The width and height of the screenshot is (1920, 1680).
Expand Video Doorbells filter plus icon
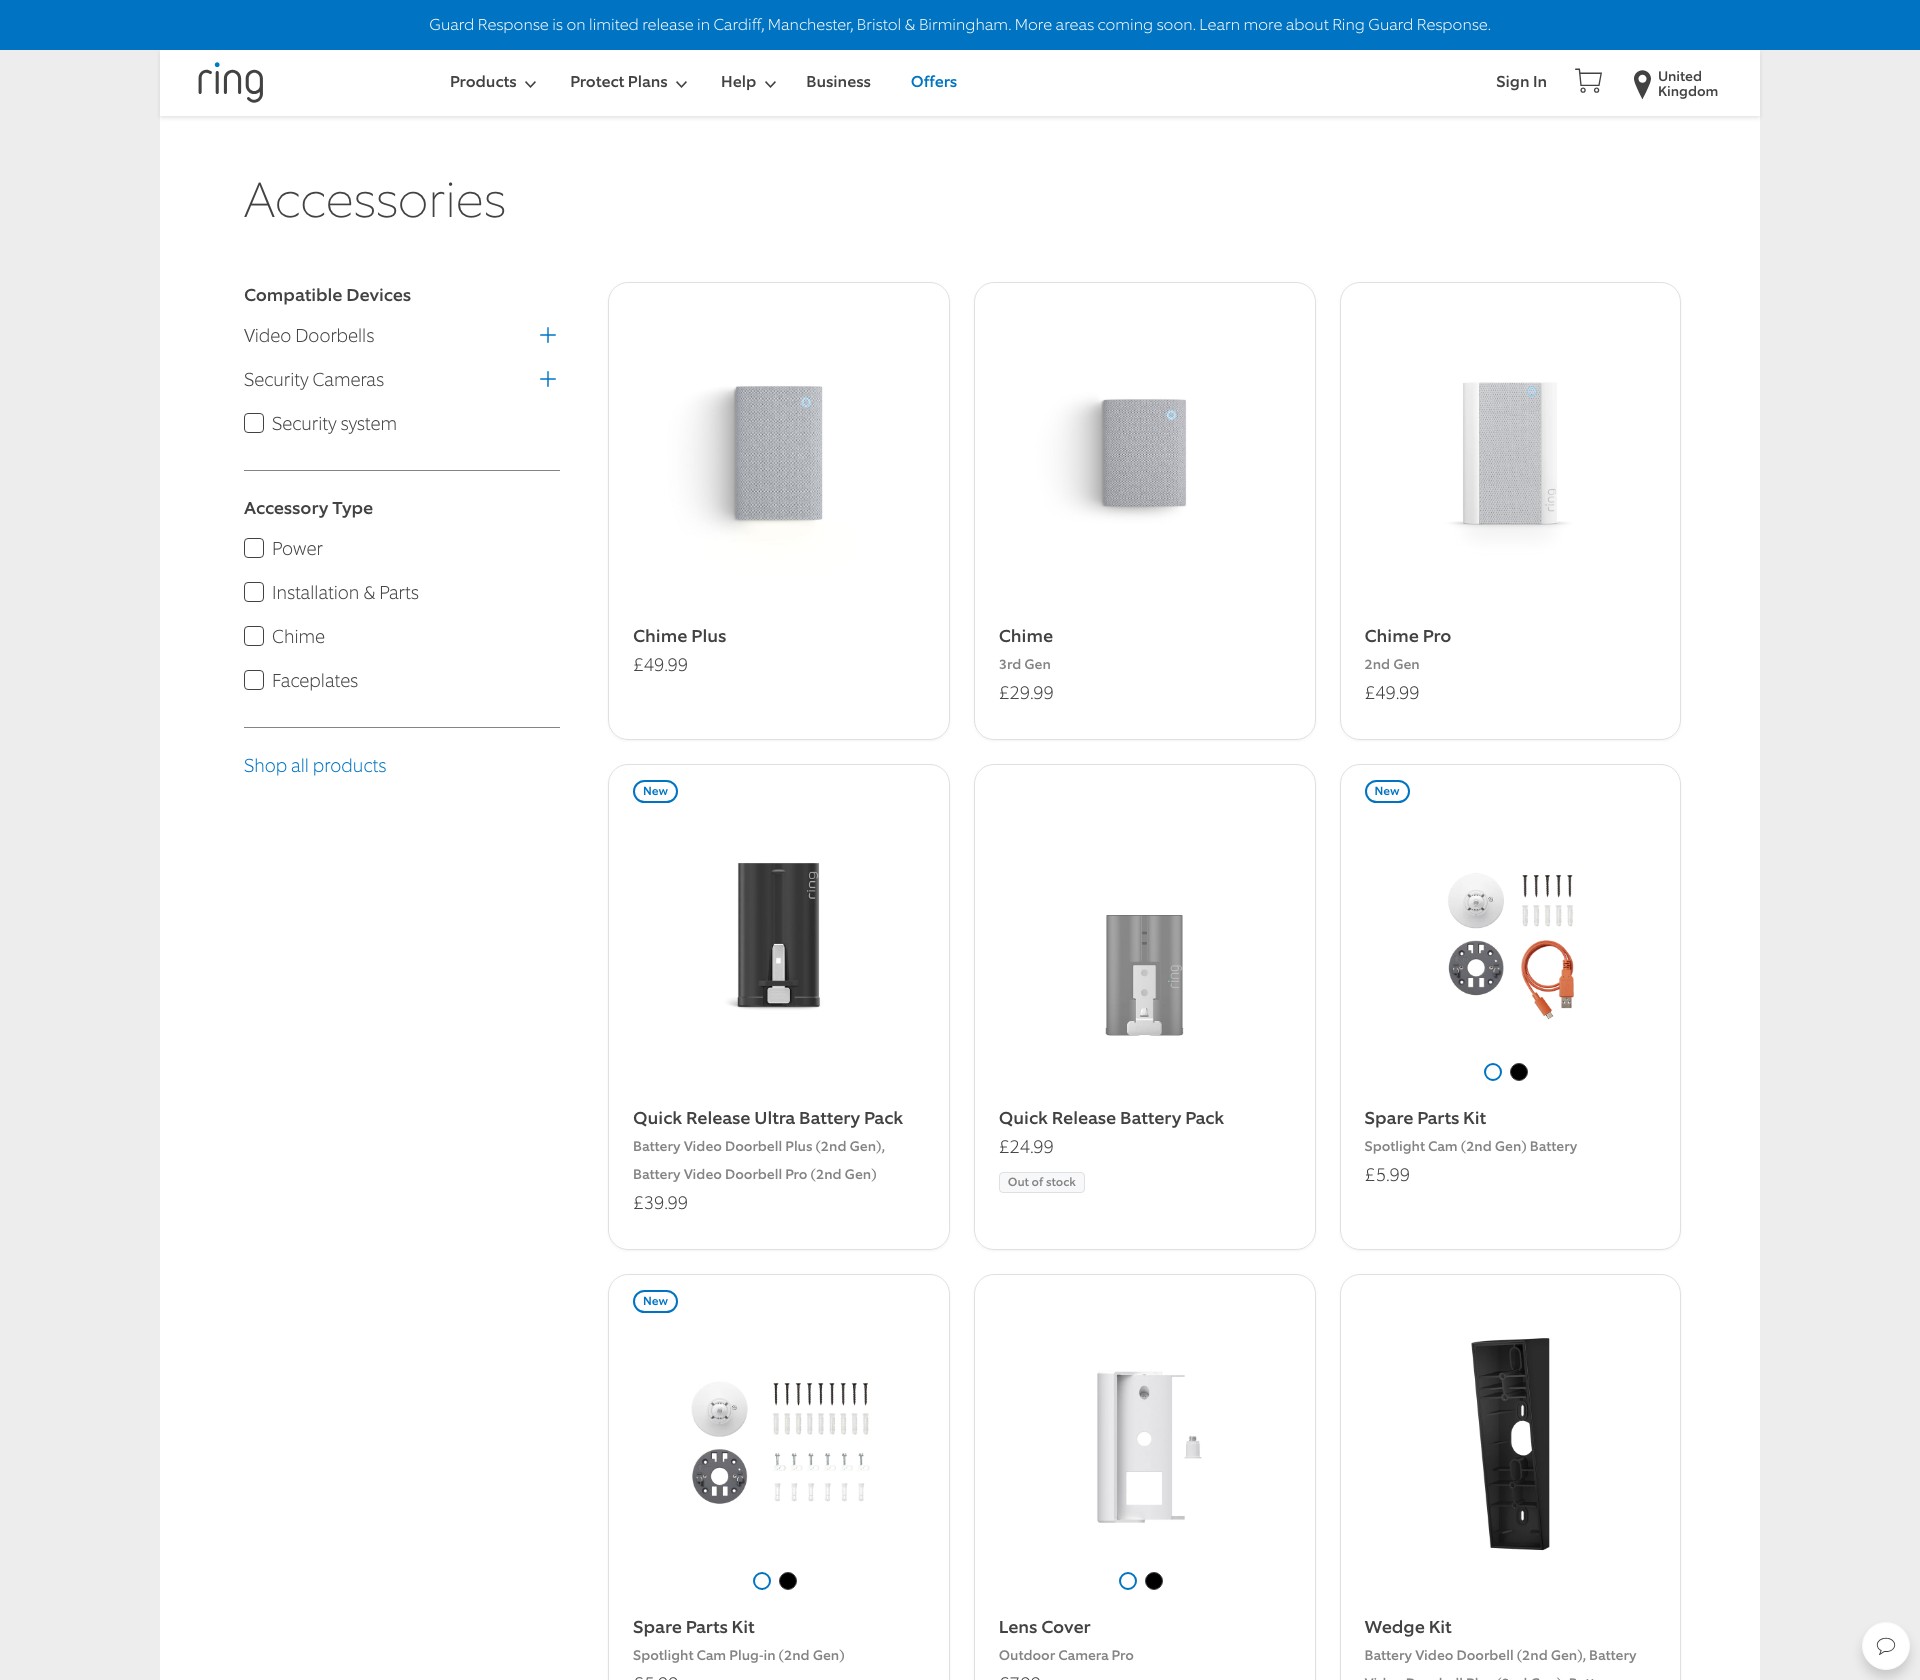click(x=547, y=336)
